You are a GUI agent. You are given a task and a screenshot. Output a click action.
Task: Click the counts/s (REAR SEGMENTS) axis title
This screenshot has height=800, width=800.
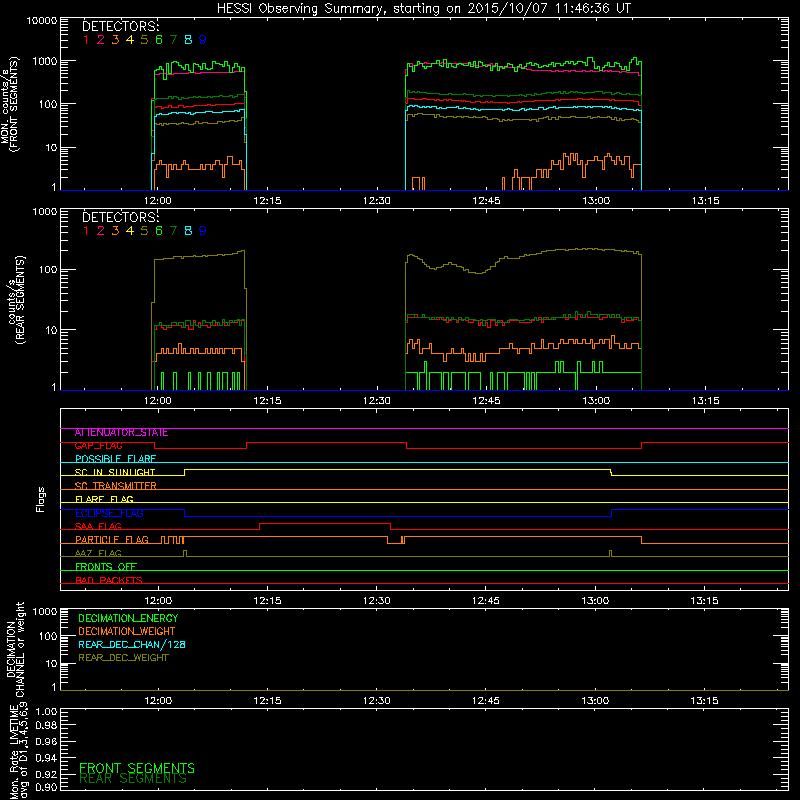pyautogui.click(x=15, y=299)
